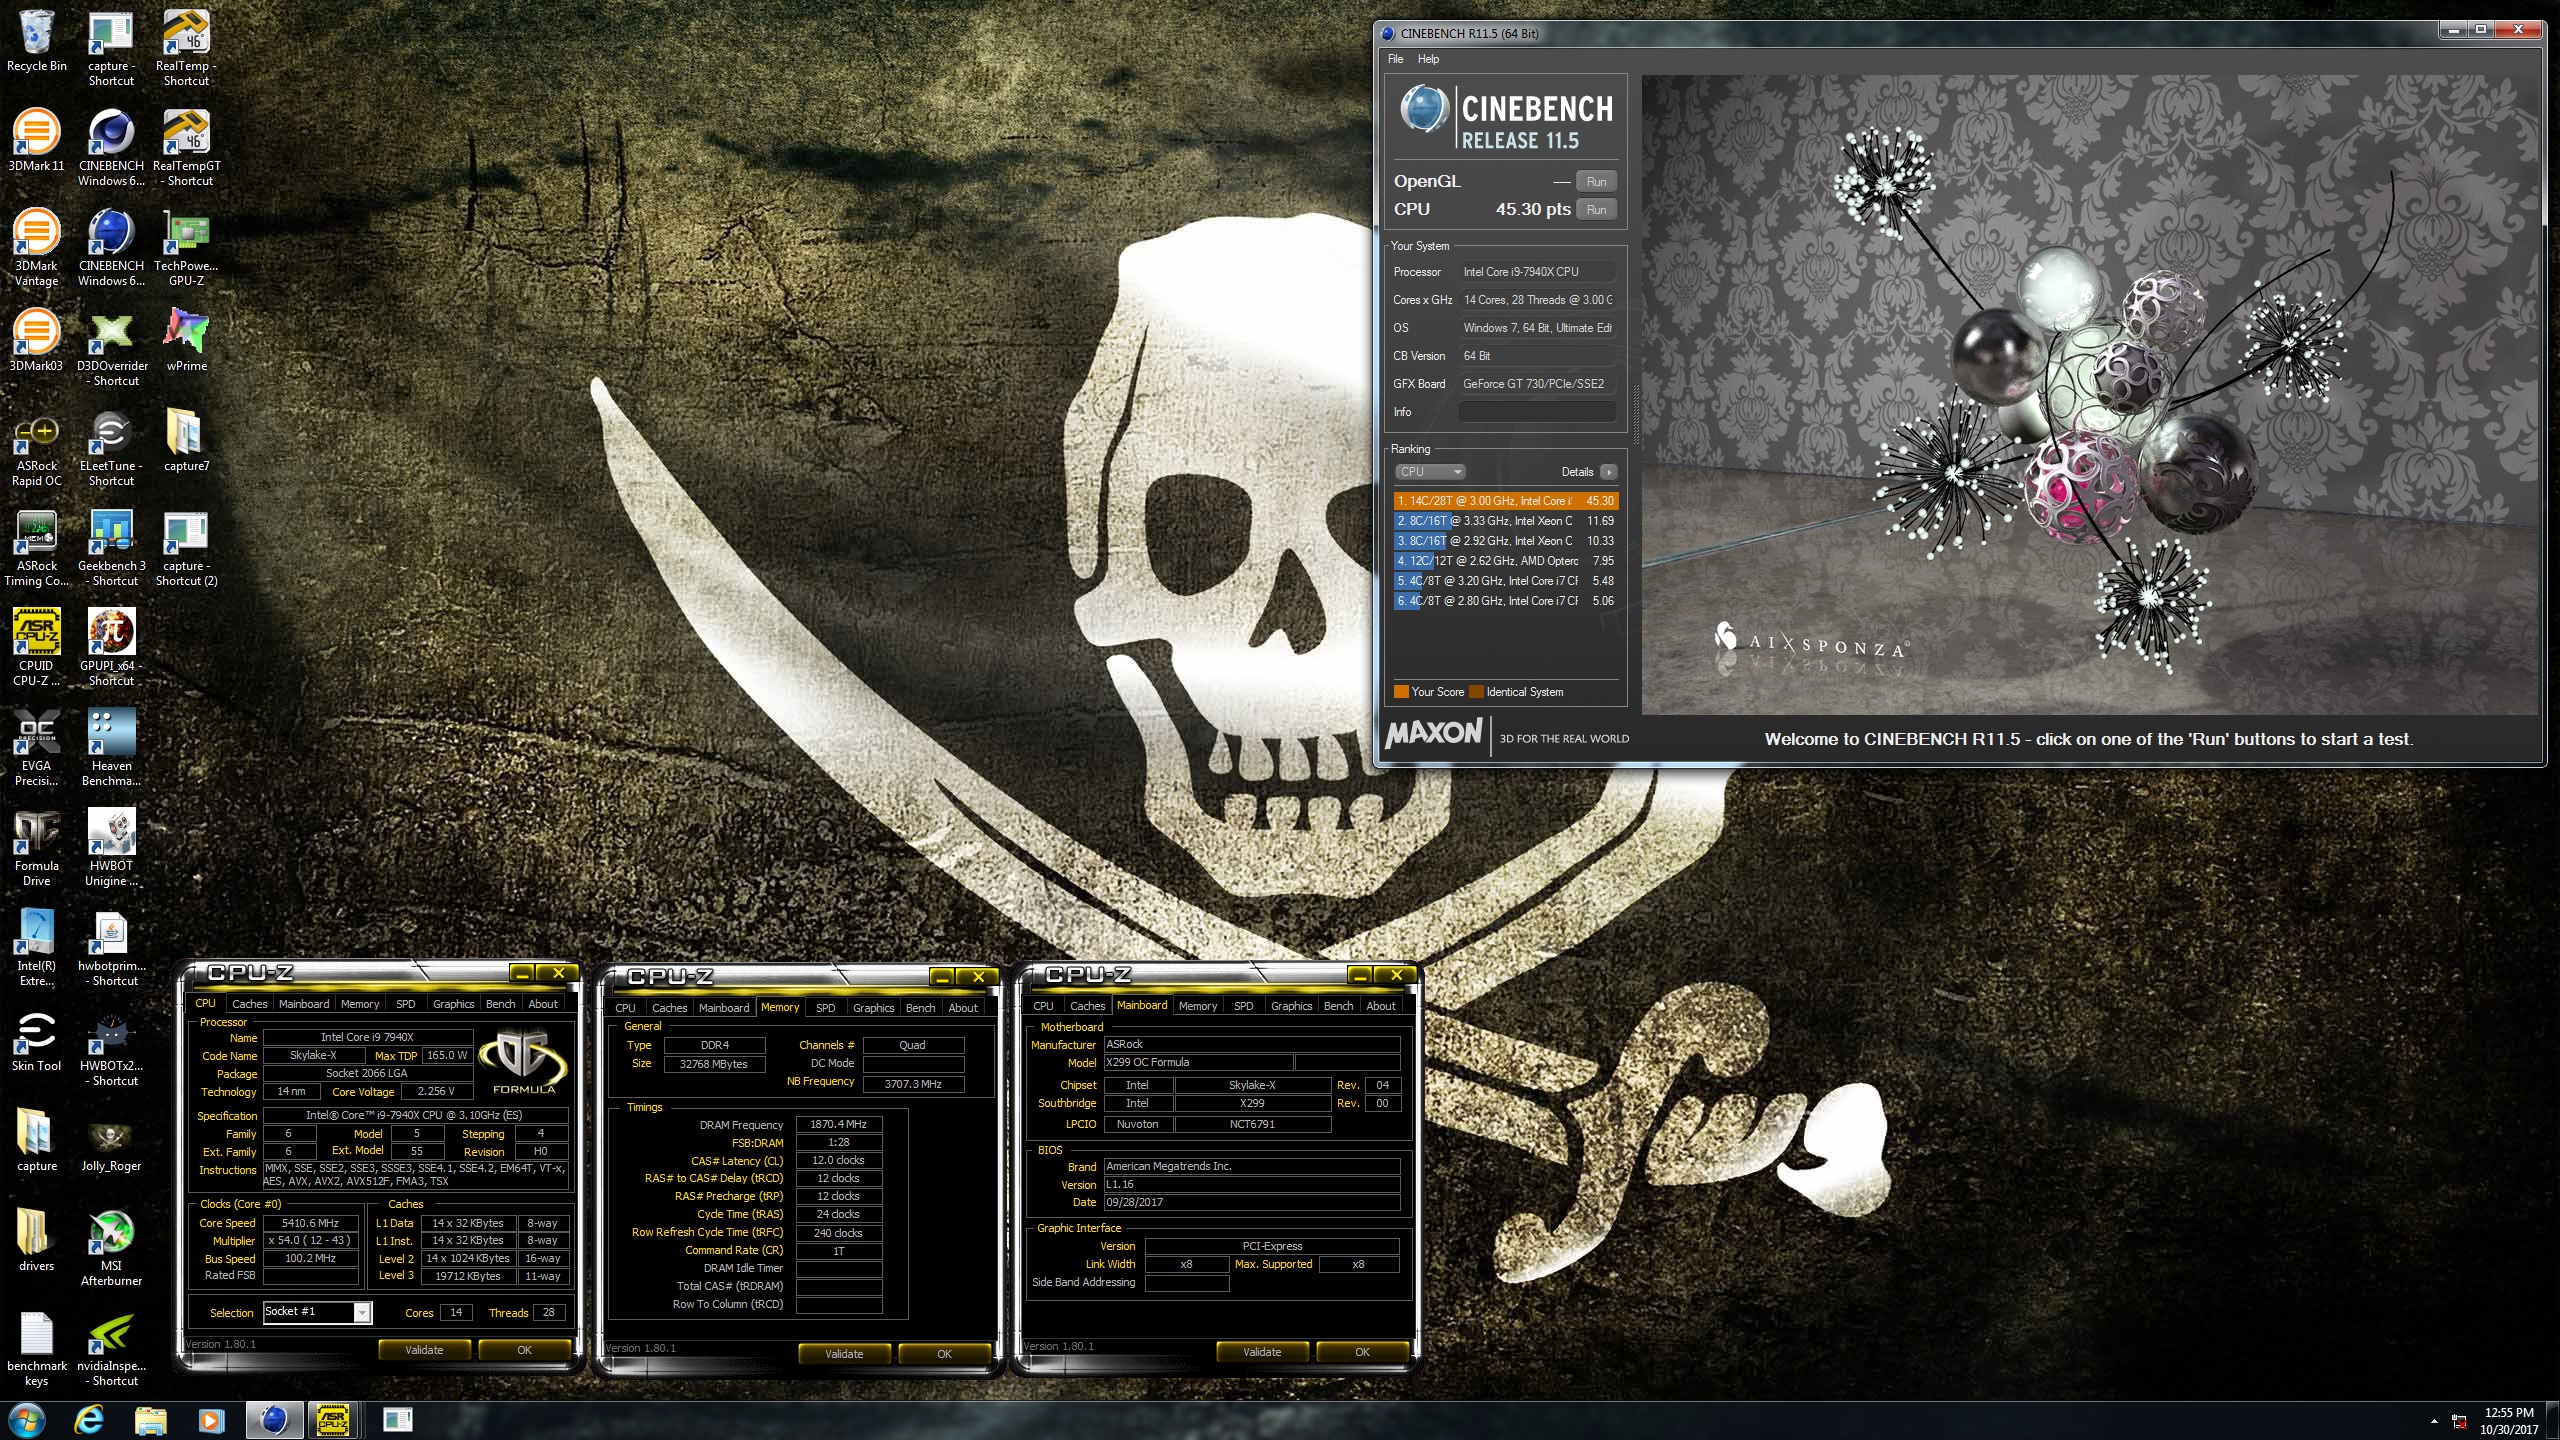The image size is (2560, 1440).
Task: Open RealTemp shortcut icon
Action: [187, 48]
